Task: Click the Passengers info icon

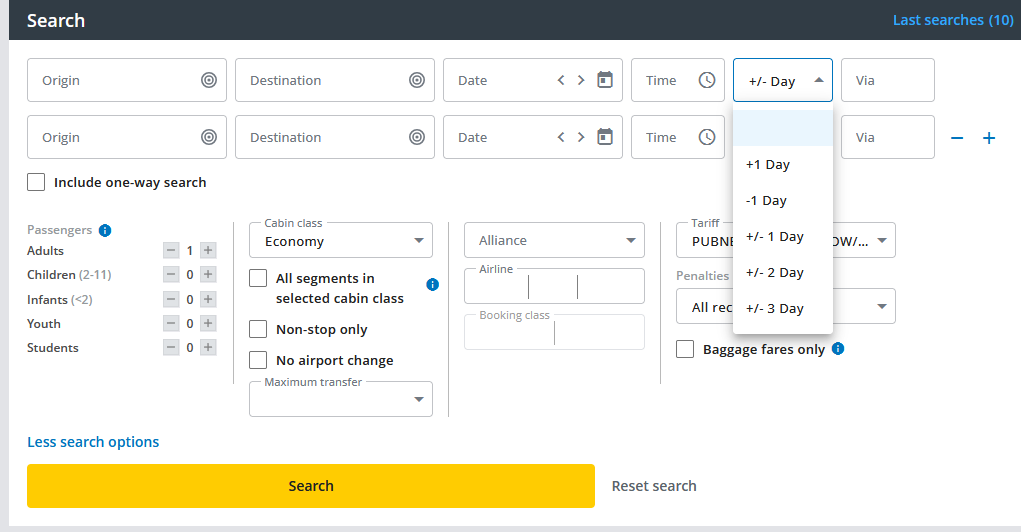Action: (105, 230)
